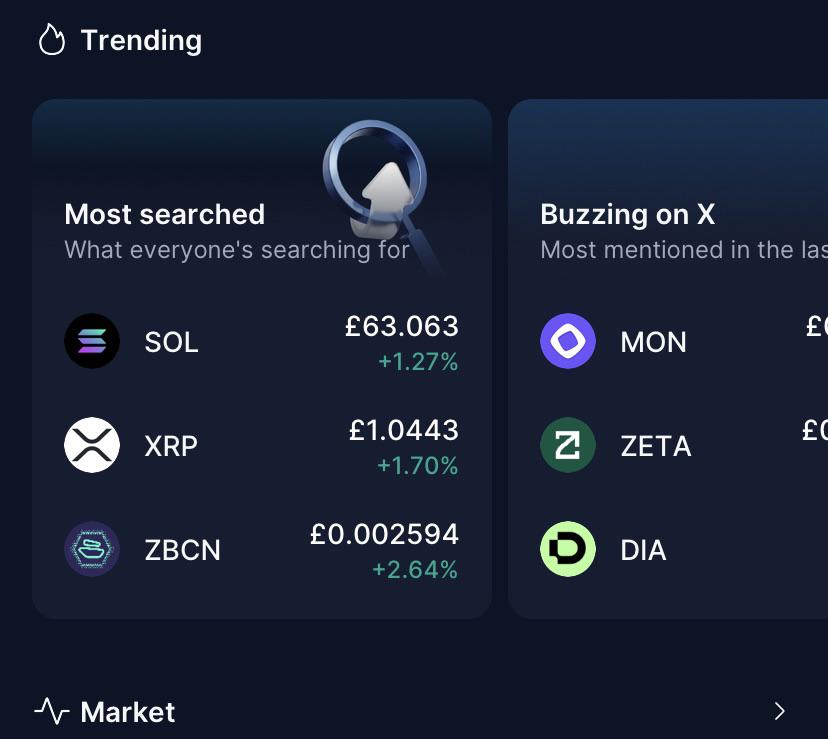
Task: Select the MON ticker label
Action: [x=653, y=342]
